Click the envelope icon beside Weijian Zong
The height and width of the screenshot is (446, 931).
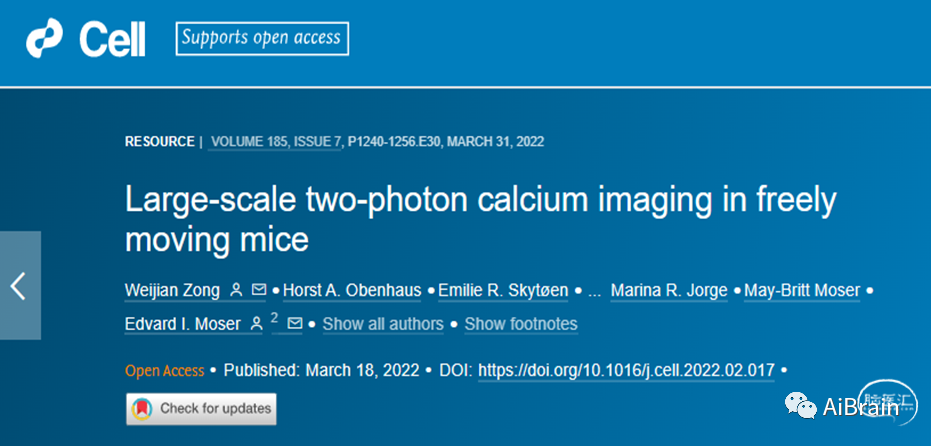pyautogui.click(x=259, y=291)
